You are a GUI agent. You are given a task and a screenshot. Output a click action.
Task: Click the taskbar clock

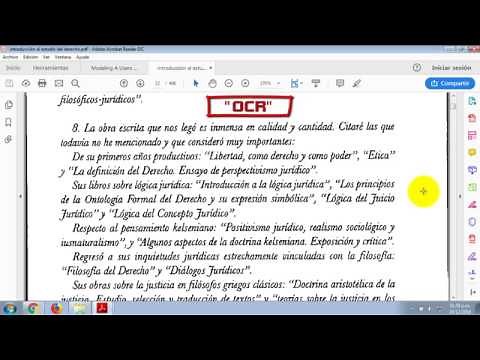460,308
